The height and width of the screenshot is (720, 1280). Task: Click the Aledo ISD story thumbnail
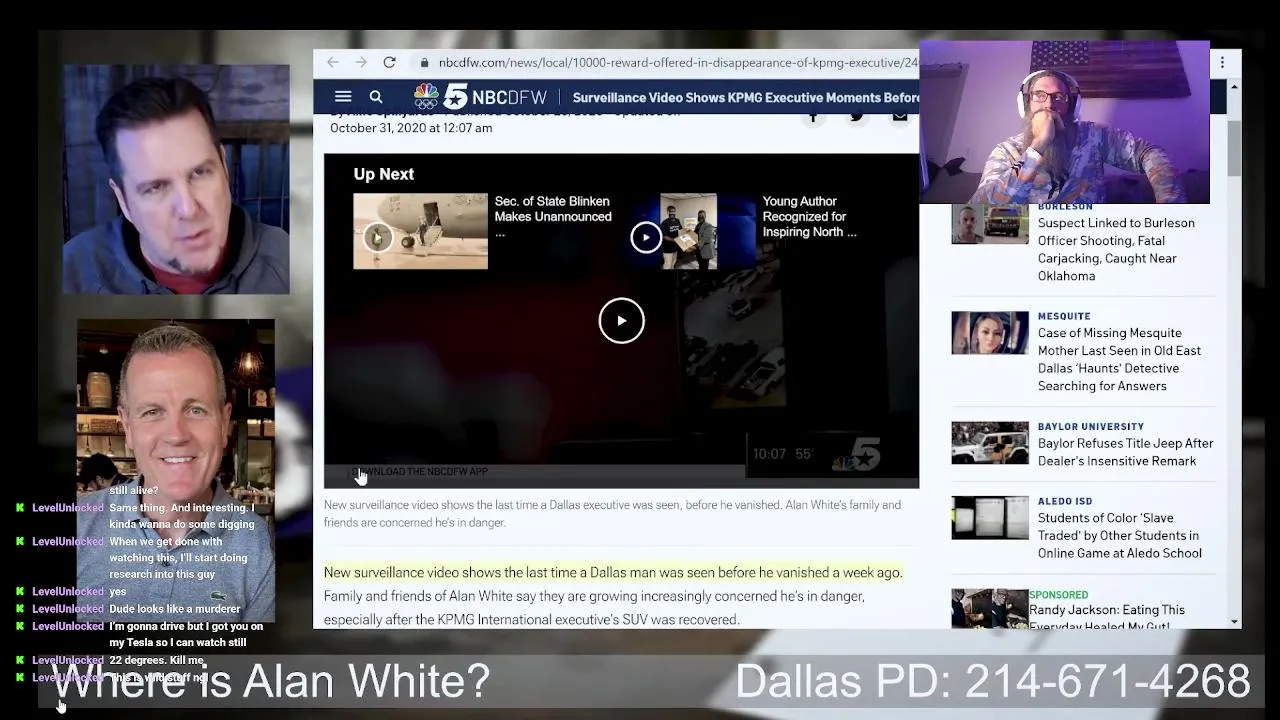990,518
